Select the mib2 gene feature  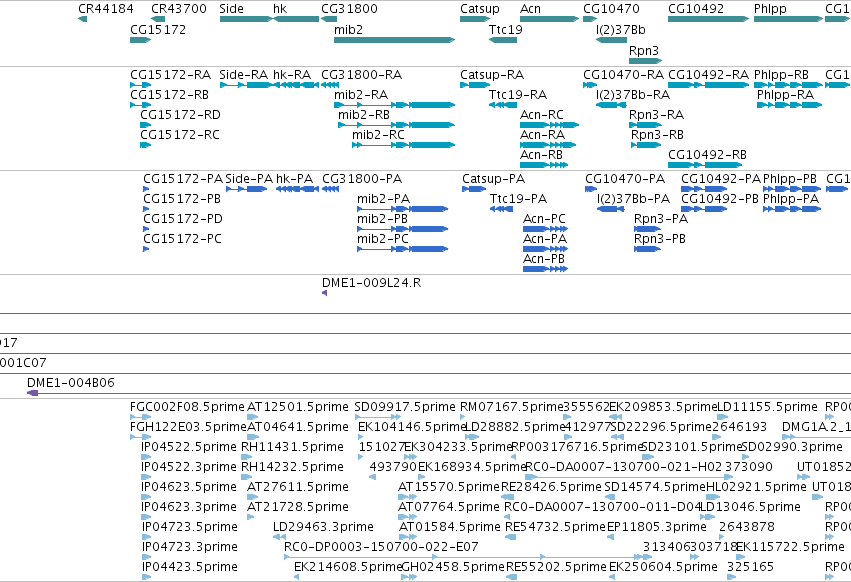[x=395, y=40]
